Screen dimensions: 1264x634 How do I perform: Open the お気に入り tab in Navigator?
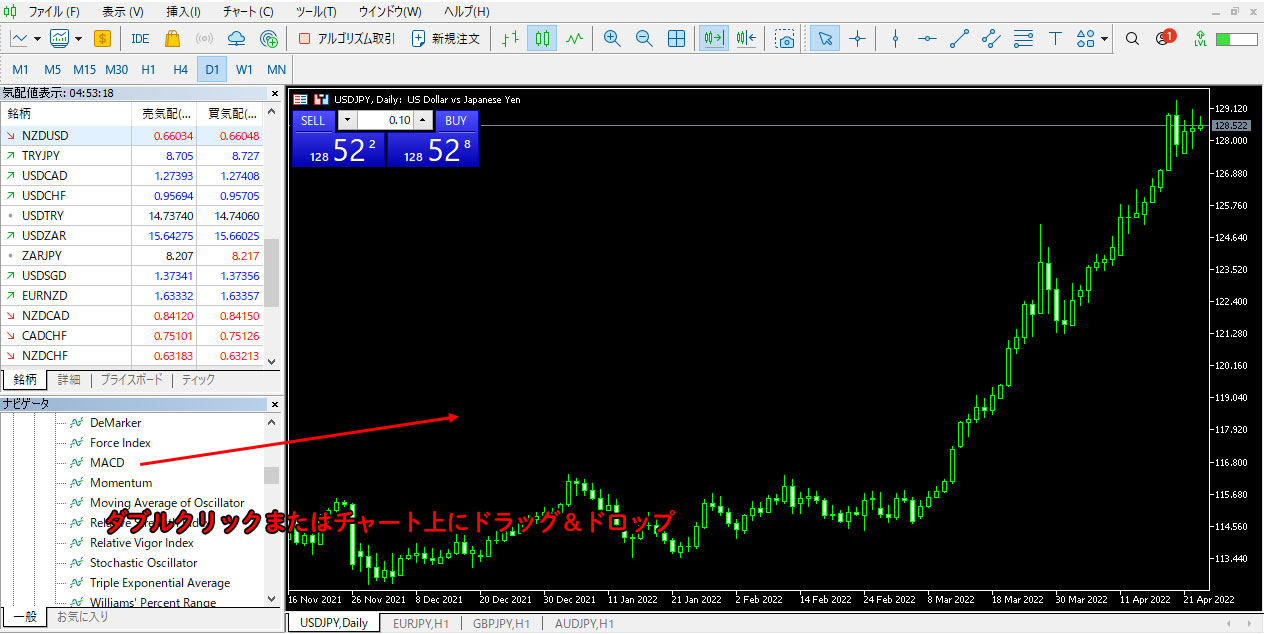[82, 617]
